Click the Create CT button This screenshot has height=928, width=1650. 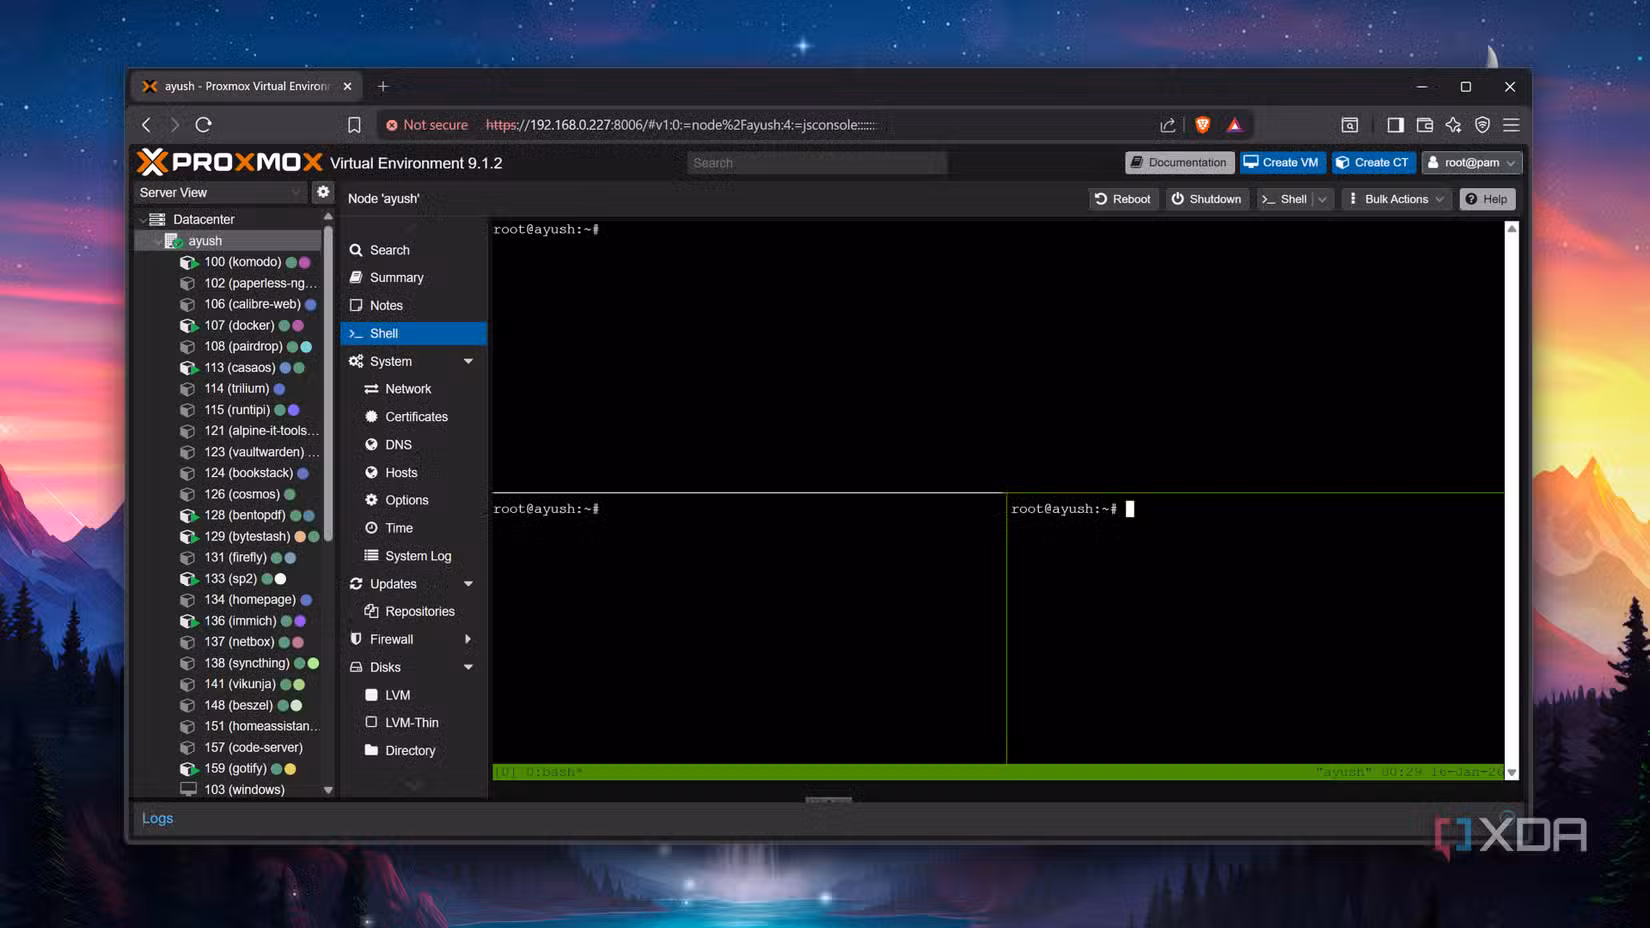tap(1373, 162)
